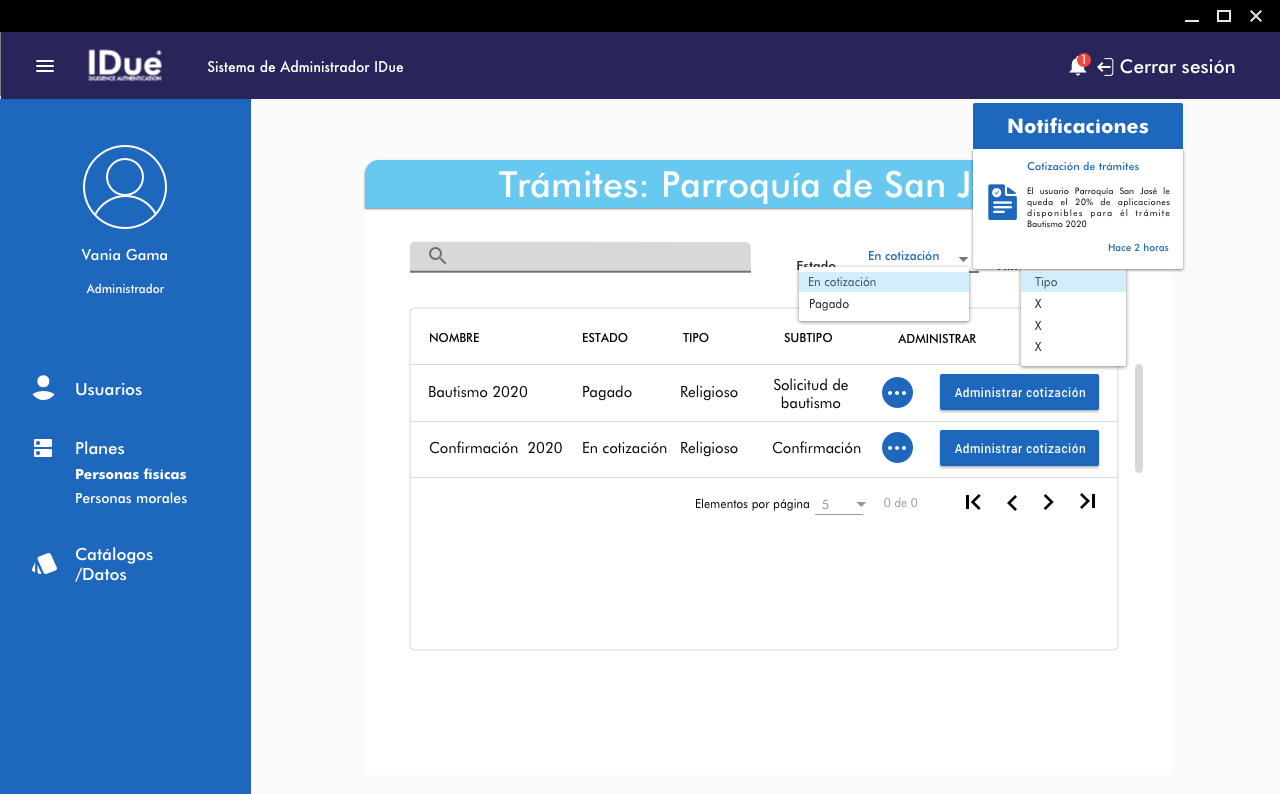
Task: Expand the Estado dropdown arrow
Action: tap(963, 259)
